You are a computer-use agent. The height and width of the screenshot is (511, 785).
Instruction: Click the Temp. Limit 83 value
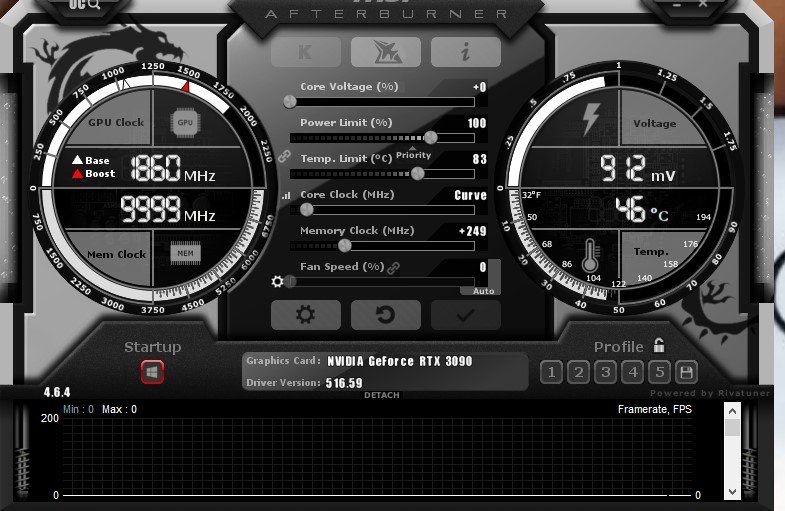tap(480, 159)
